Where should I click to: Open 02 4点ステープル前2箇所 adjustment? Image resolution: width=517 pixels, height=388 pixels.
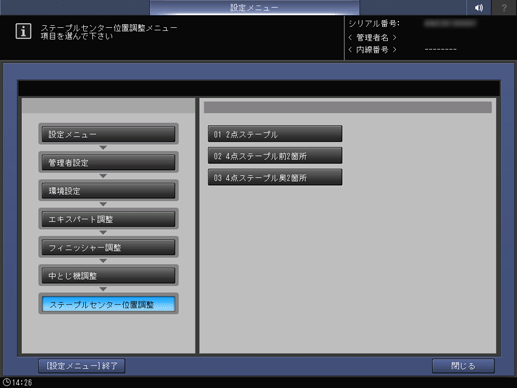[x=275, y=156]
